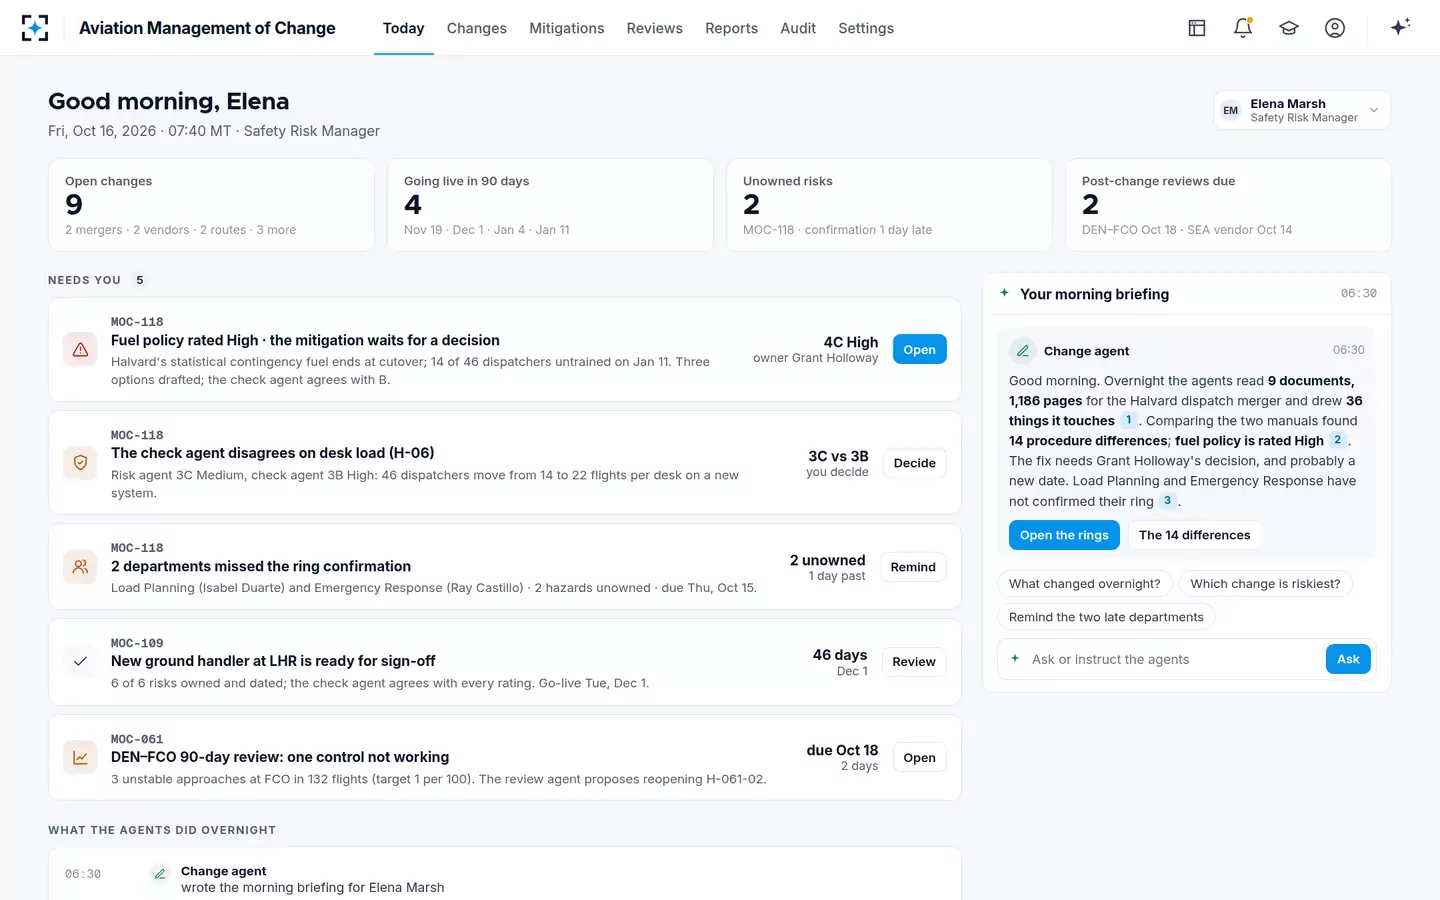Select the What changed overnight? suggestion
This screenshot has width=1440, height=900.
point(1084,584)
